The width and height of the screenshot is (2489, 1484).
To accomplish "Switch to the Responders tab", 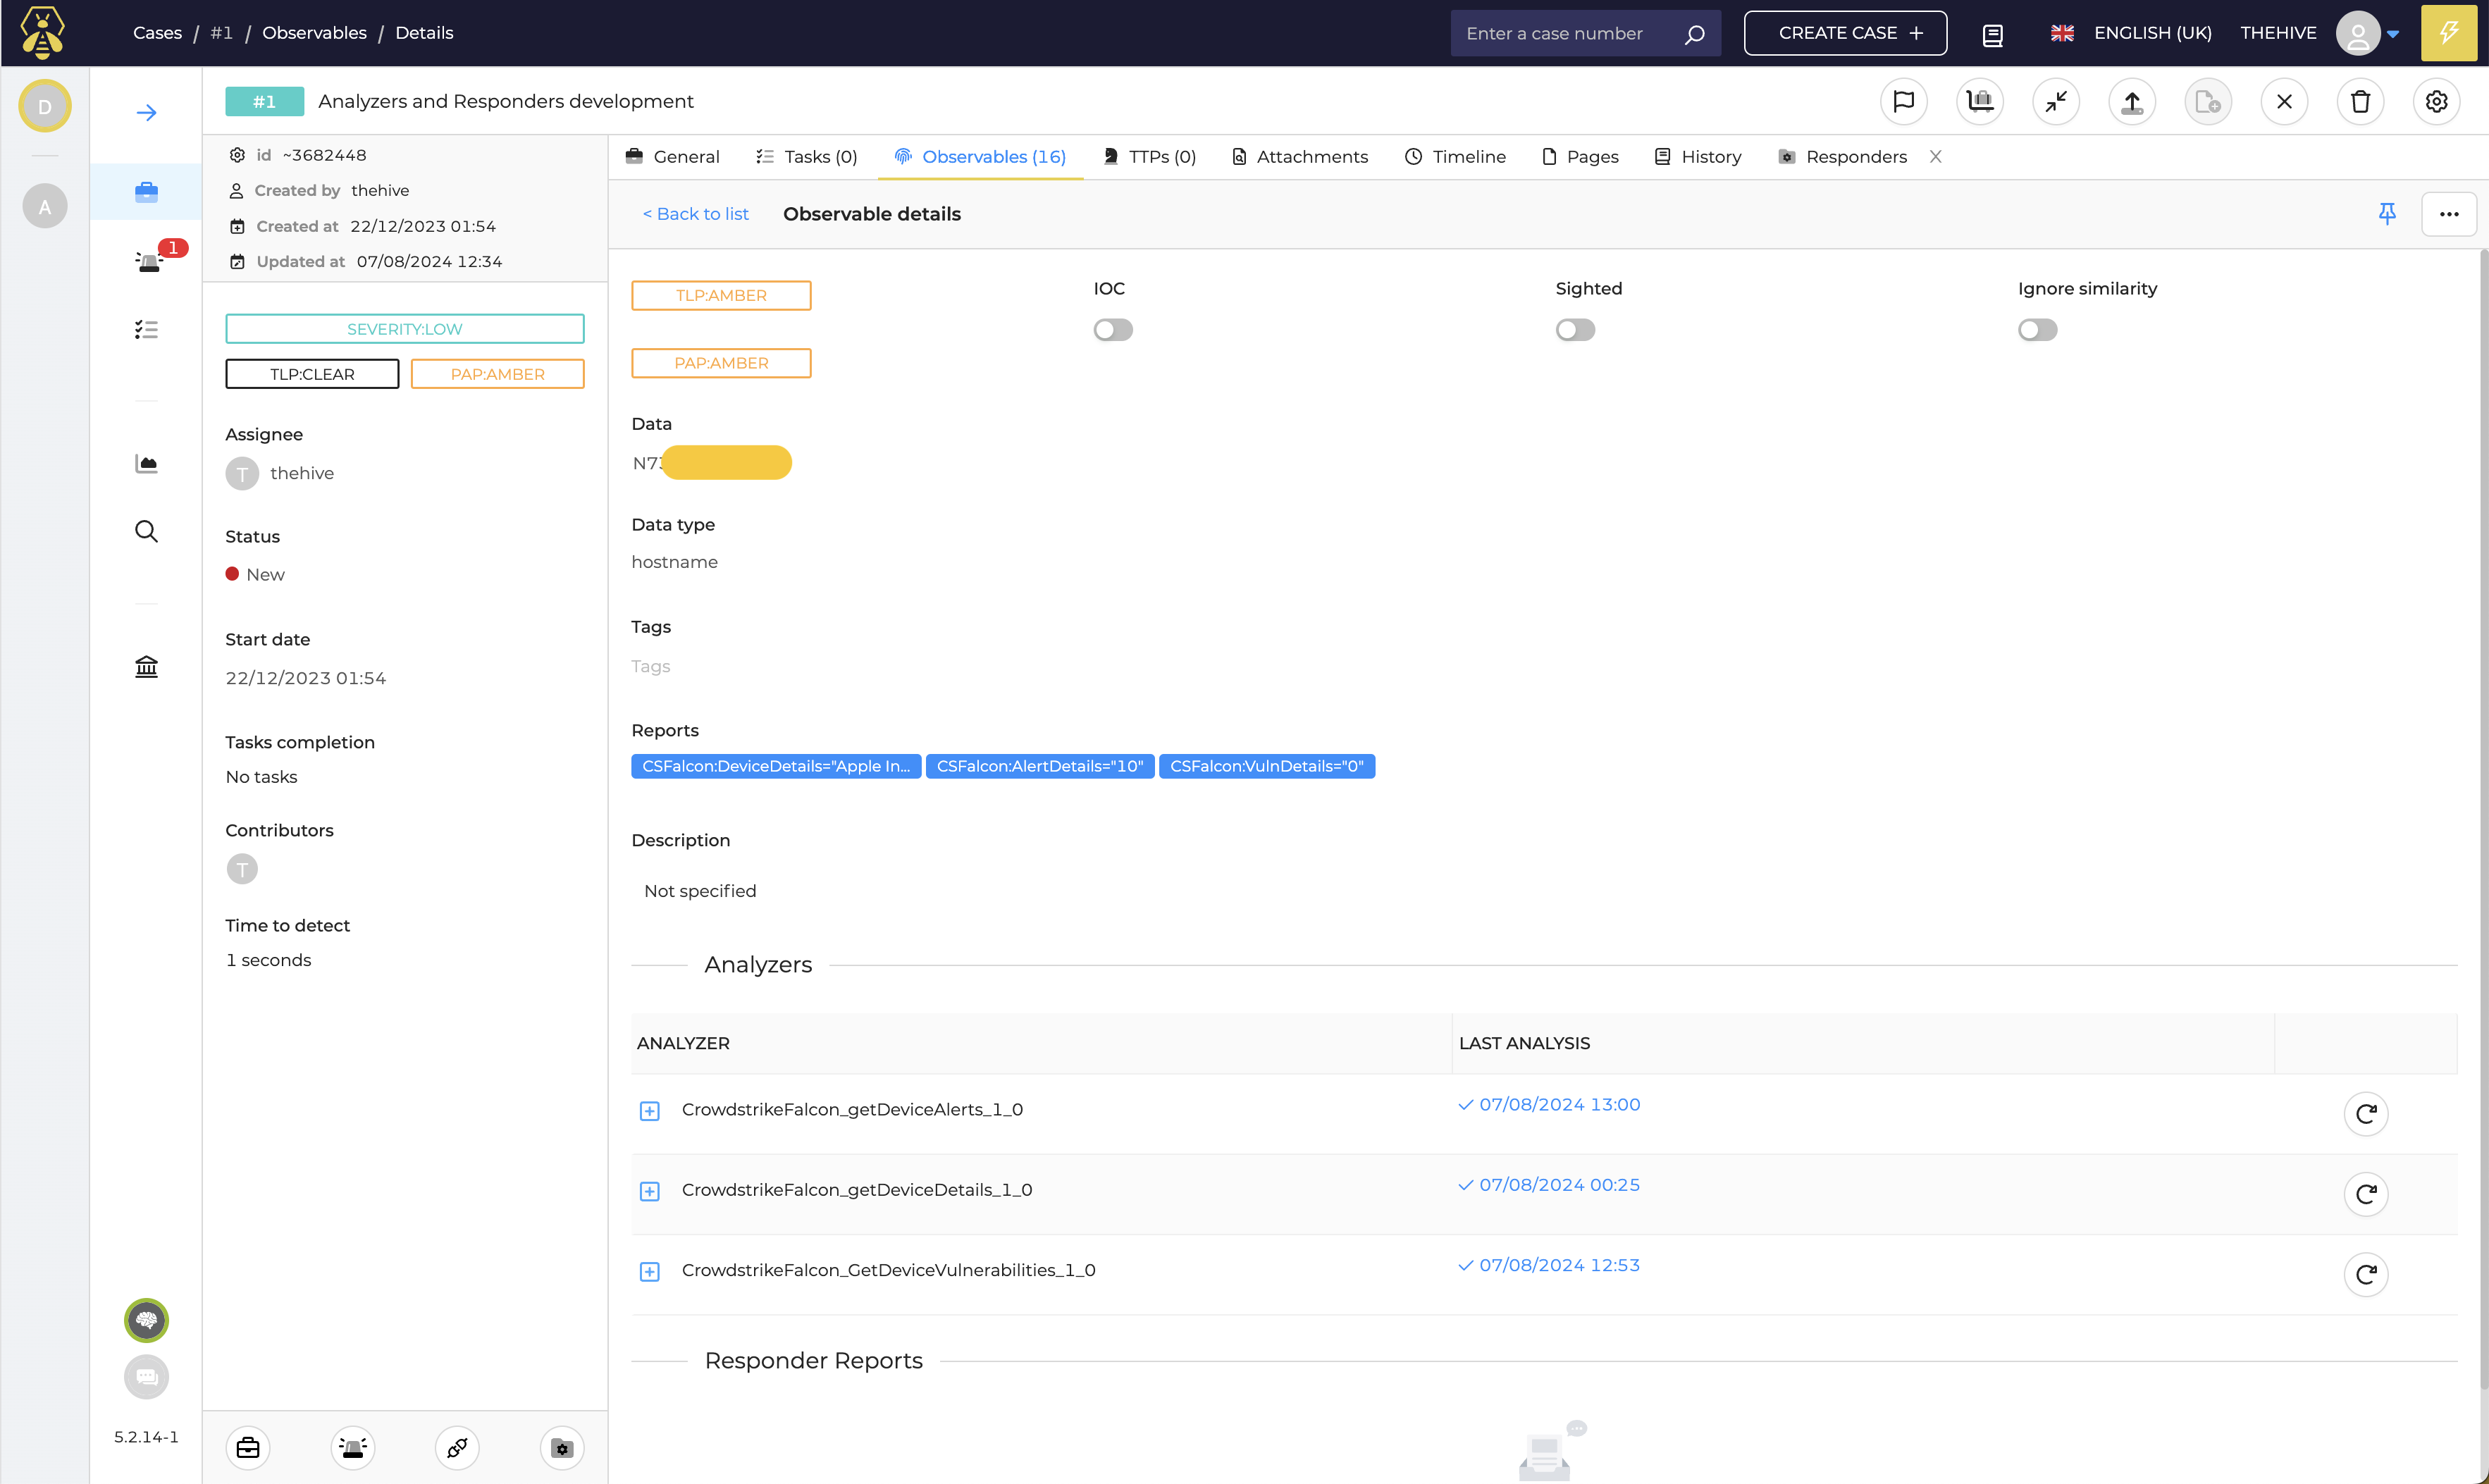I will point(1857,156).
